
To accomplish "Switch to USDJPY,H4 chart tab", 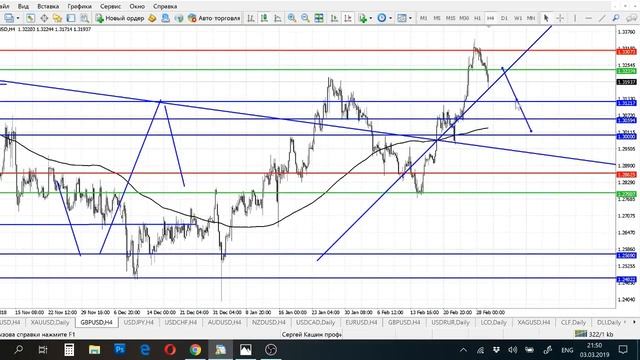I will coord(138,322).
